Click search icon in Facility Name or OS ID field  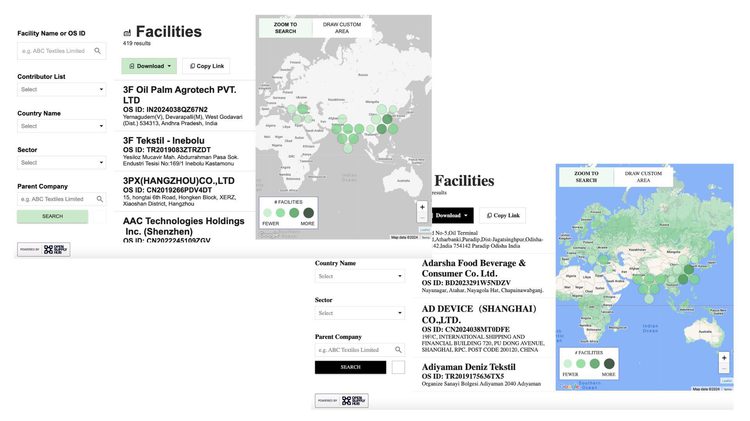point(98,51)
